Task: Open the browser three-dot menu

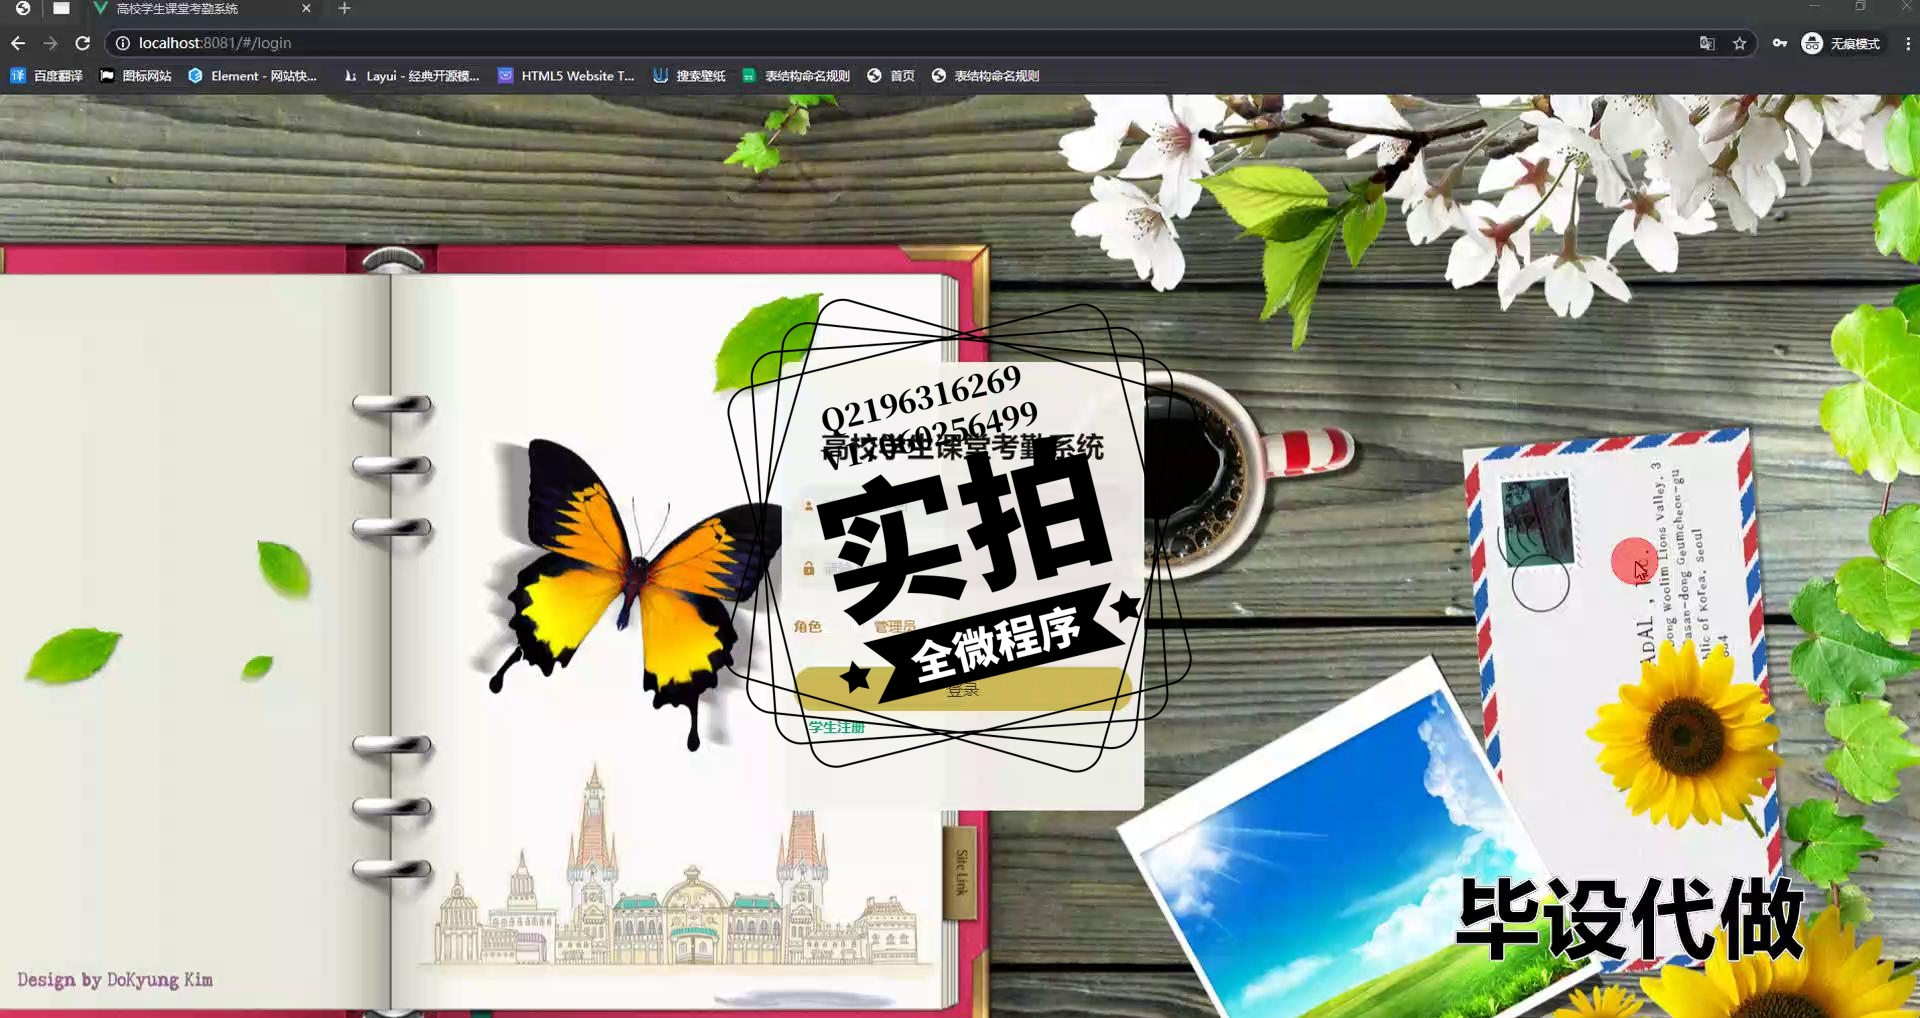Action: pos(1907,43)
